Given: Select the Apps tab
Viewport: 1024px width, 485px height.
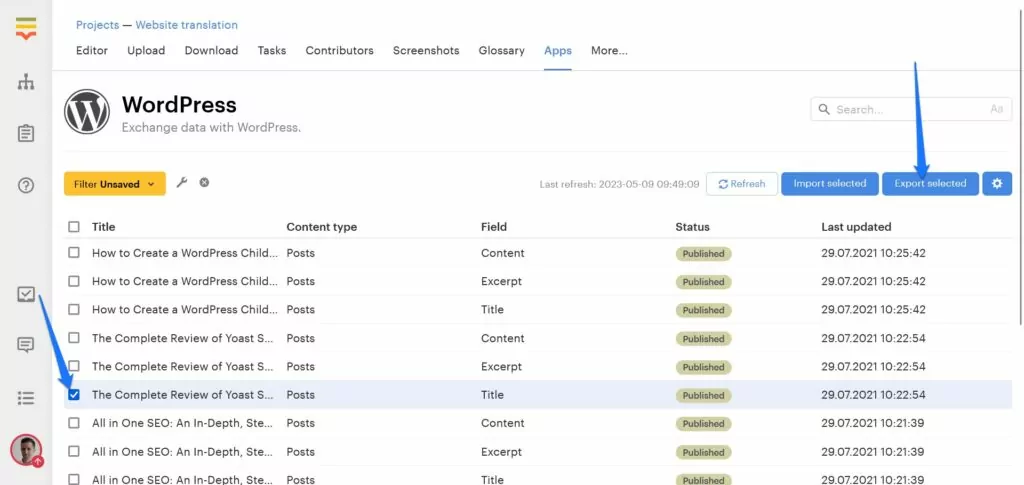Looking at the screenshot, I should (x=558, y=50).
